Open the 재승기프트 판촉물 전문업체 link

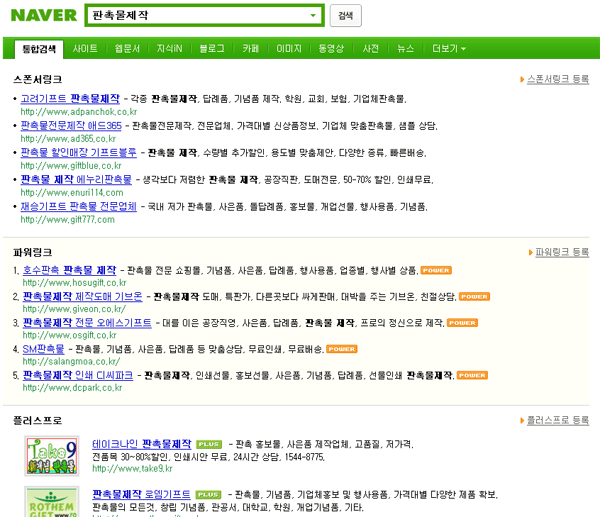[78, 207]
